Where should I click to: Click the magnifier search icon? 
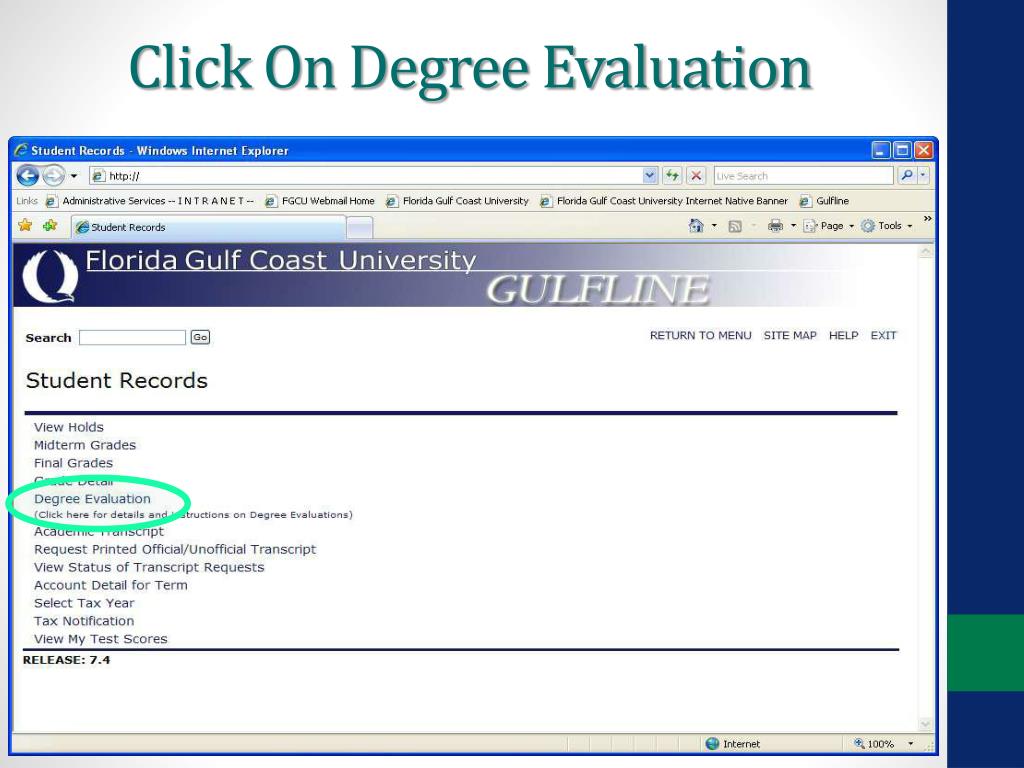click(906, 176)
